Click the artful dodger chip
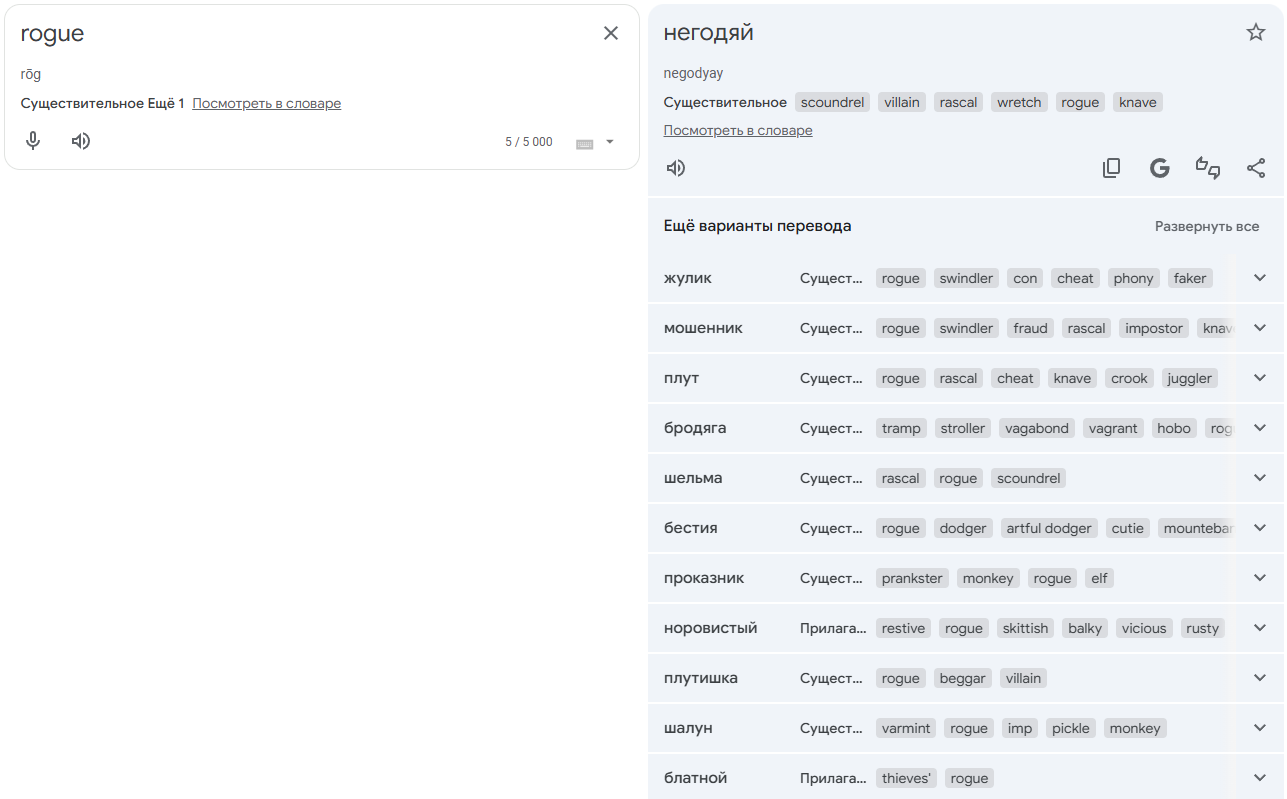This screenshot has height=799, width=1287. (x=1049, y=528)
